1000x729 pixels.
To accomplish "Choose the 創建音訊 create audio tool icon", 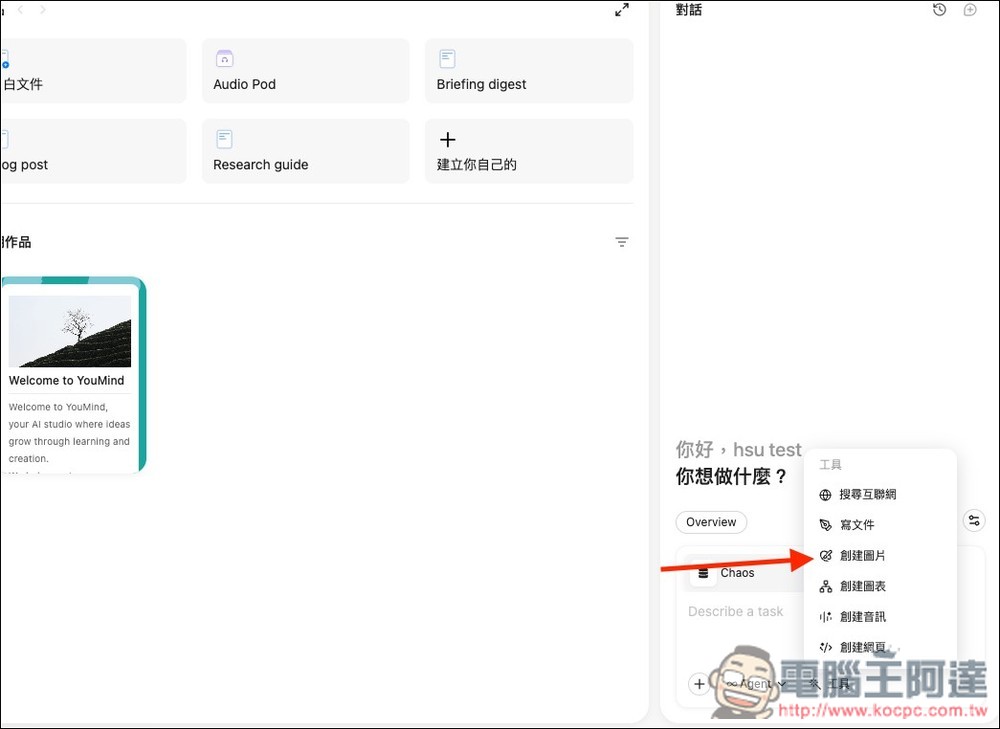I will [825, 617].
